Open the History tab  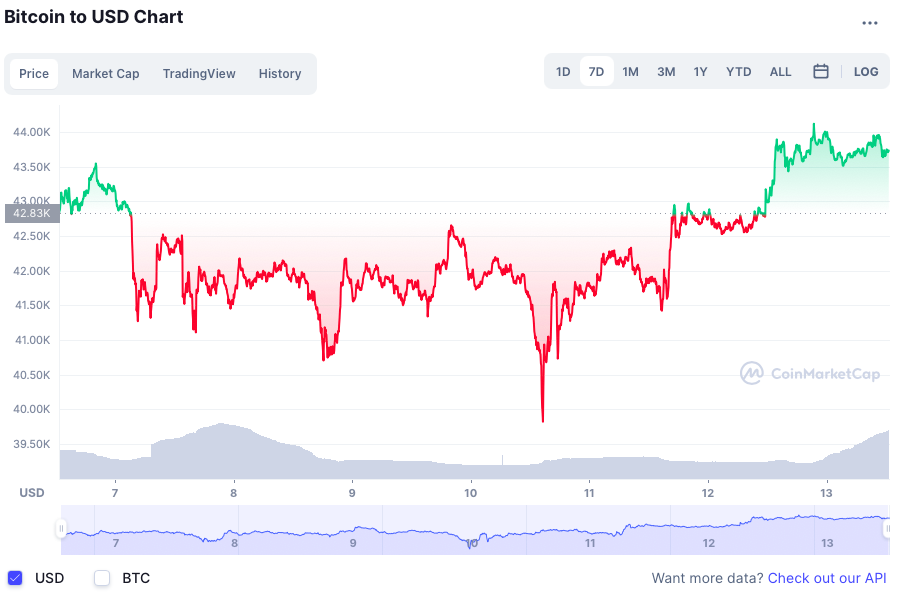pyautogui.click(x=280, y=74)
